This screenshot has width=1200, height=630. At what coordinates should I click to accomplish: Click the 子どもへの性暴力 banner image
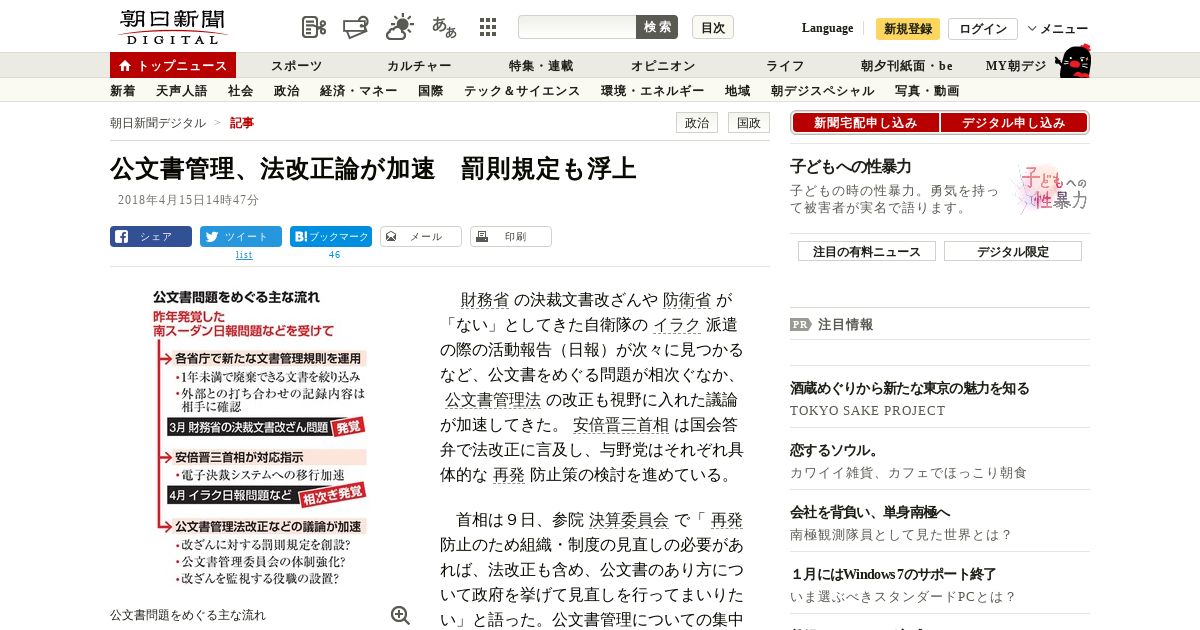(1050, 188)
